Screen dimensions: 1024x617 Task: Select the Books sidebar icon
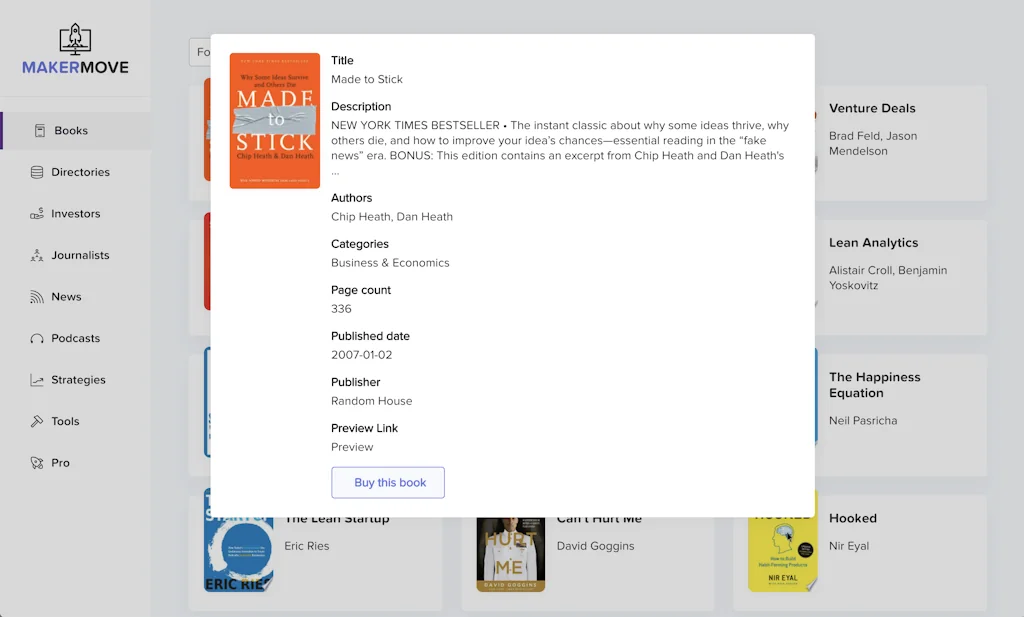click(40, 129)
